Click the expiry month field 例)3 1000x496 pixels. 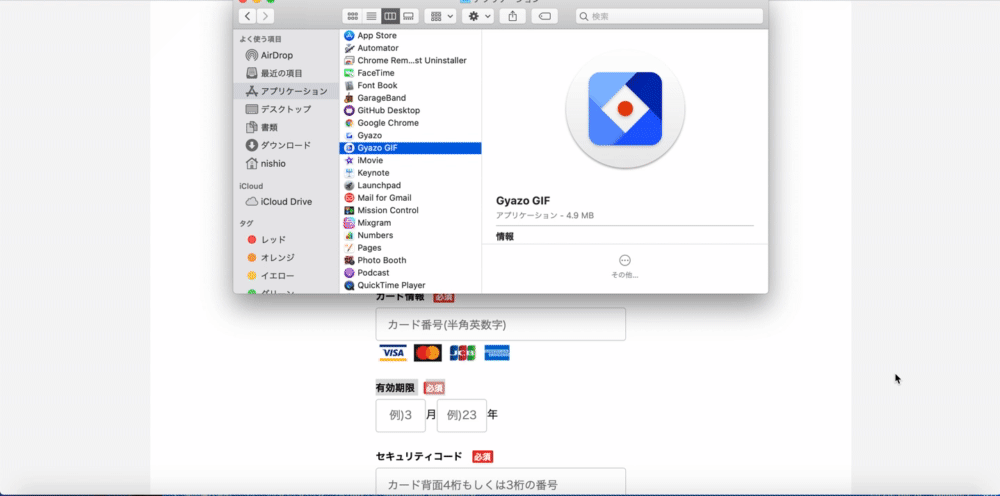(x=401, y=416)
